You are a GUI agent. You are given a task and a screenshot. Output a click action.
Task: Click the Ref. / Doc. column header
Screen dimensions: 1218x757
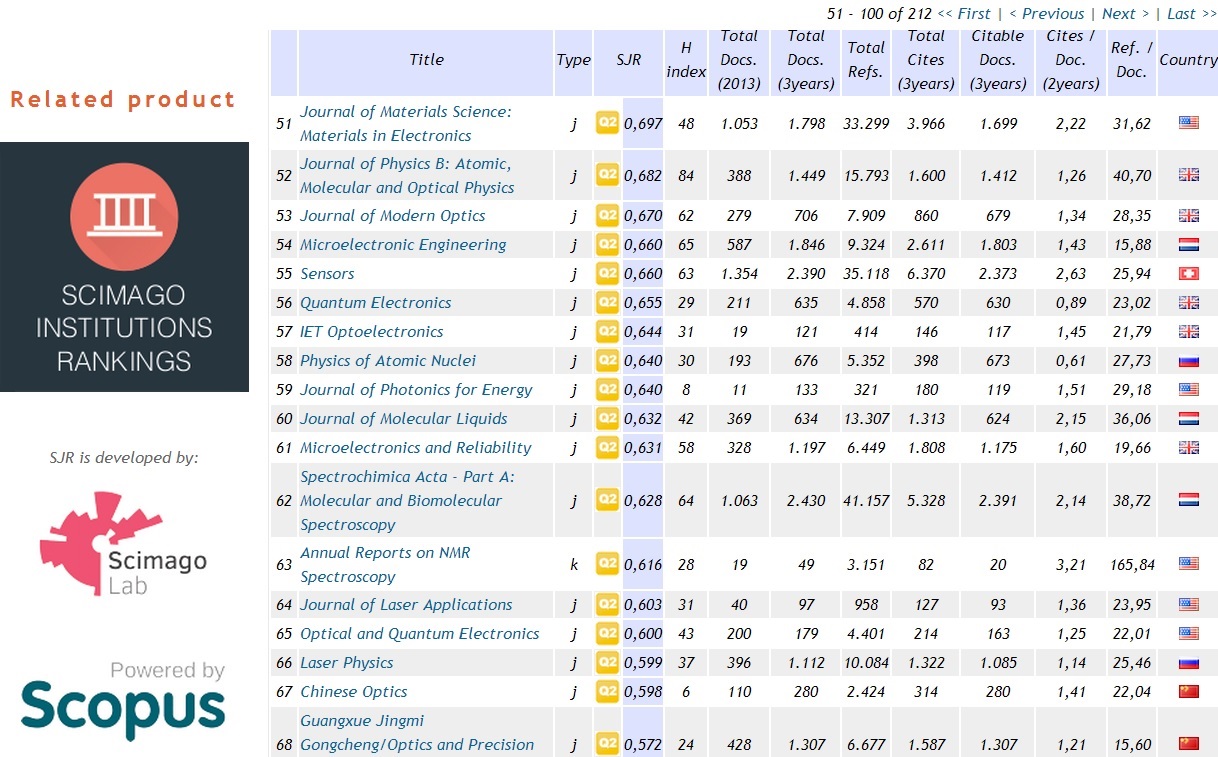click(x=1132, y=59)
